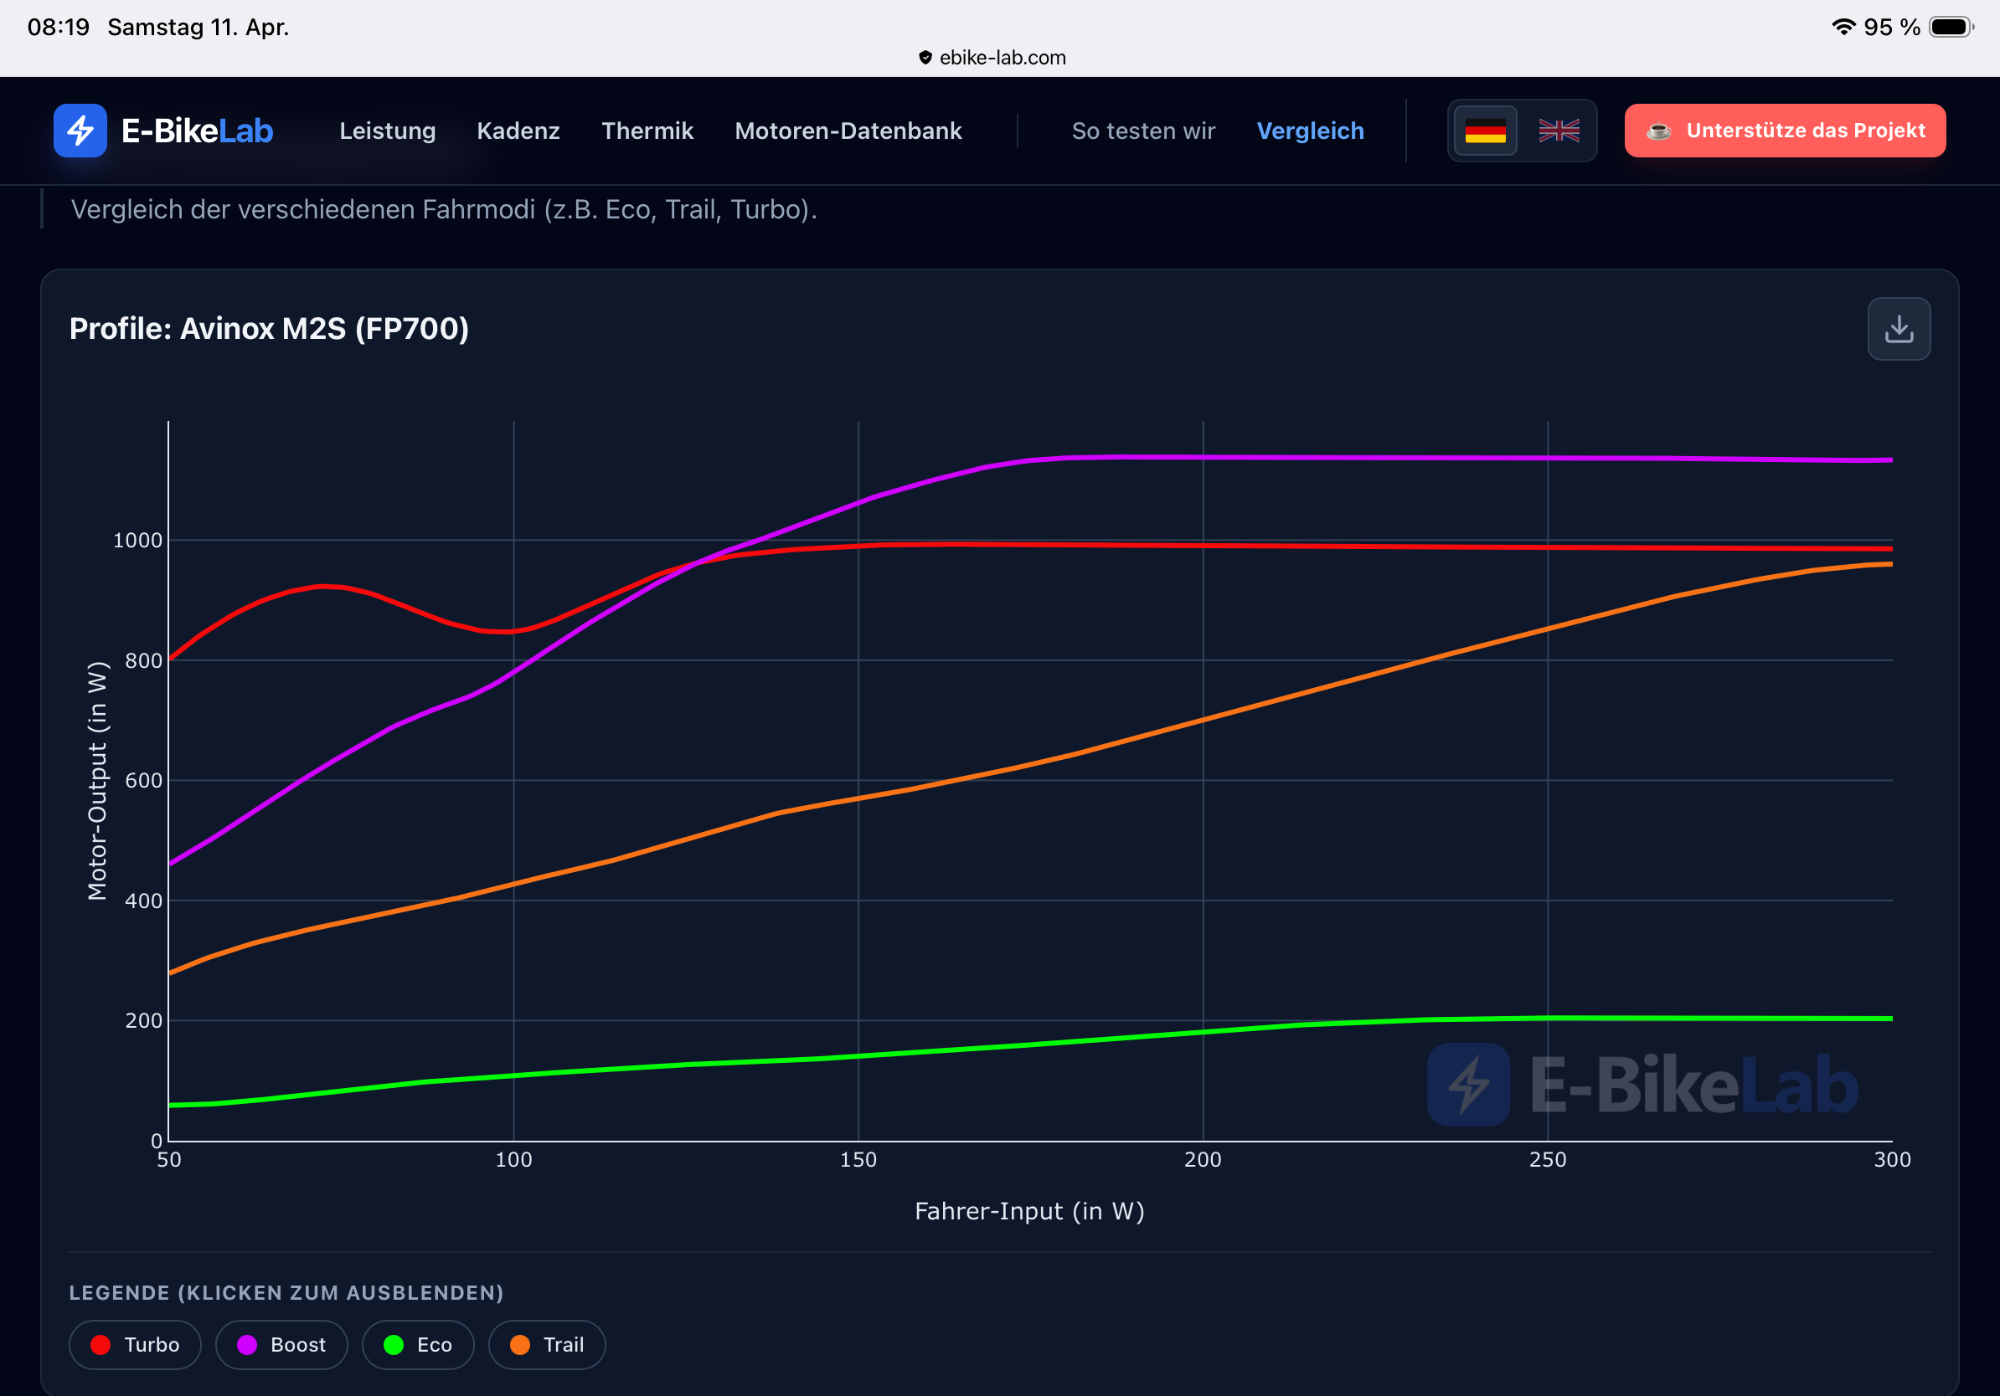
Task: Click the 150 x-axis tick label
Action: (858, 1160)
